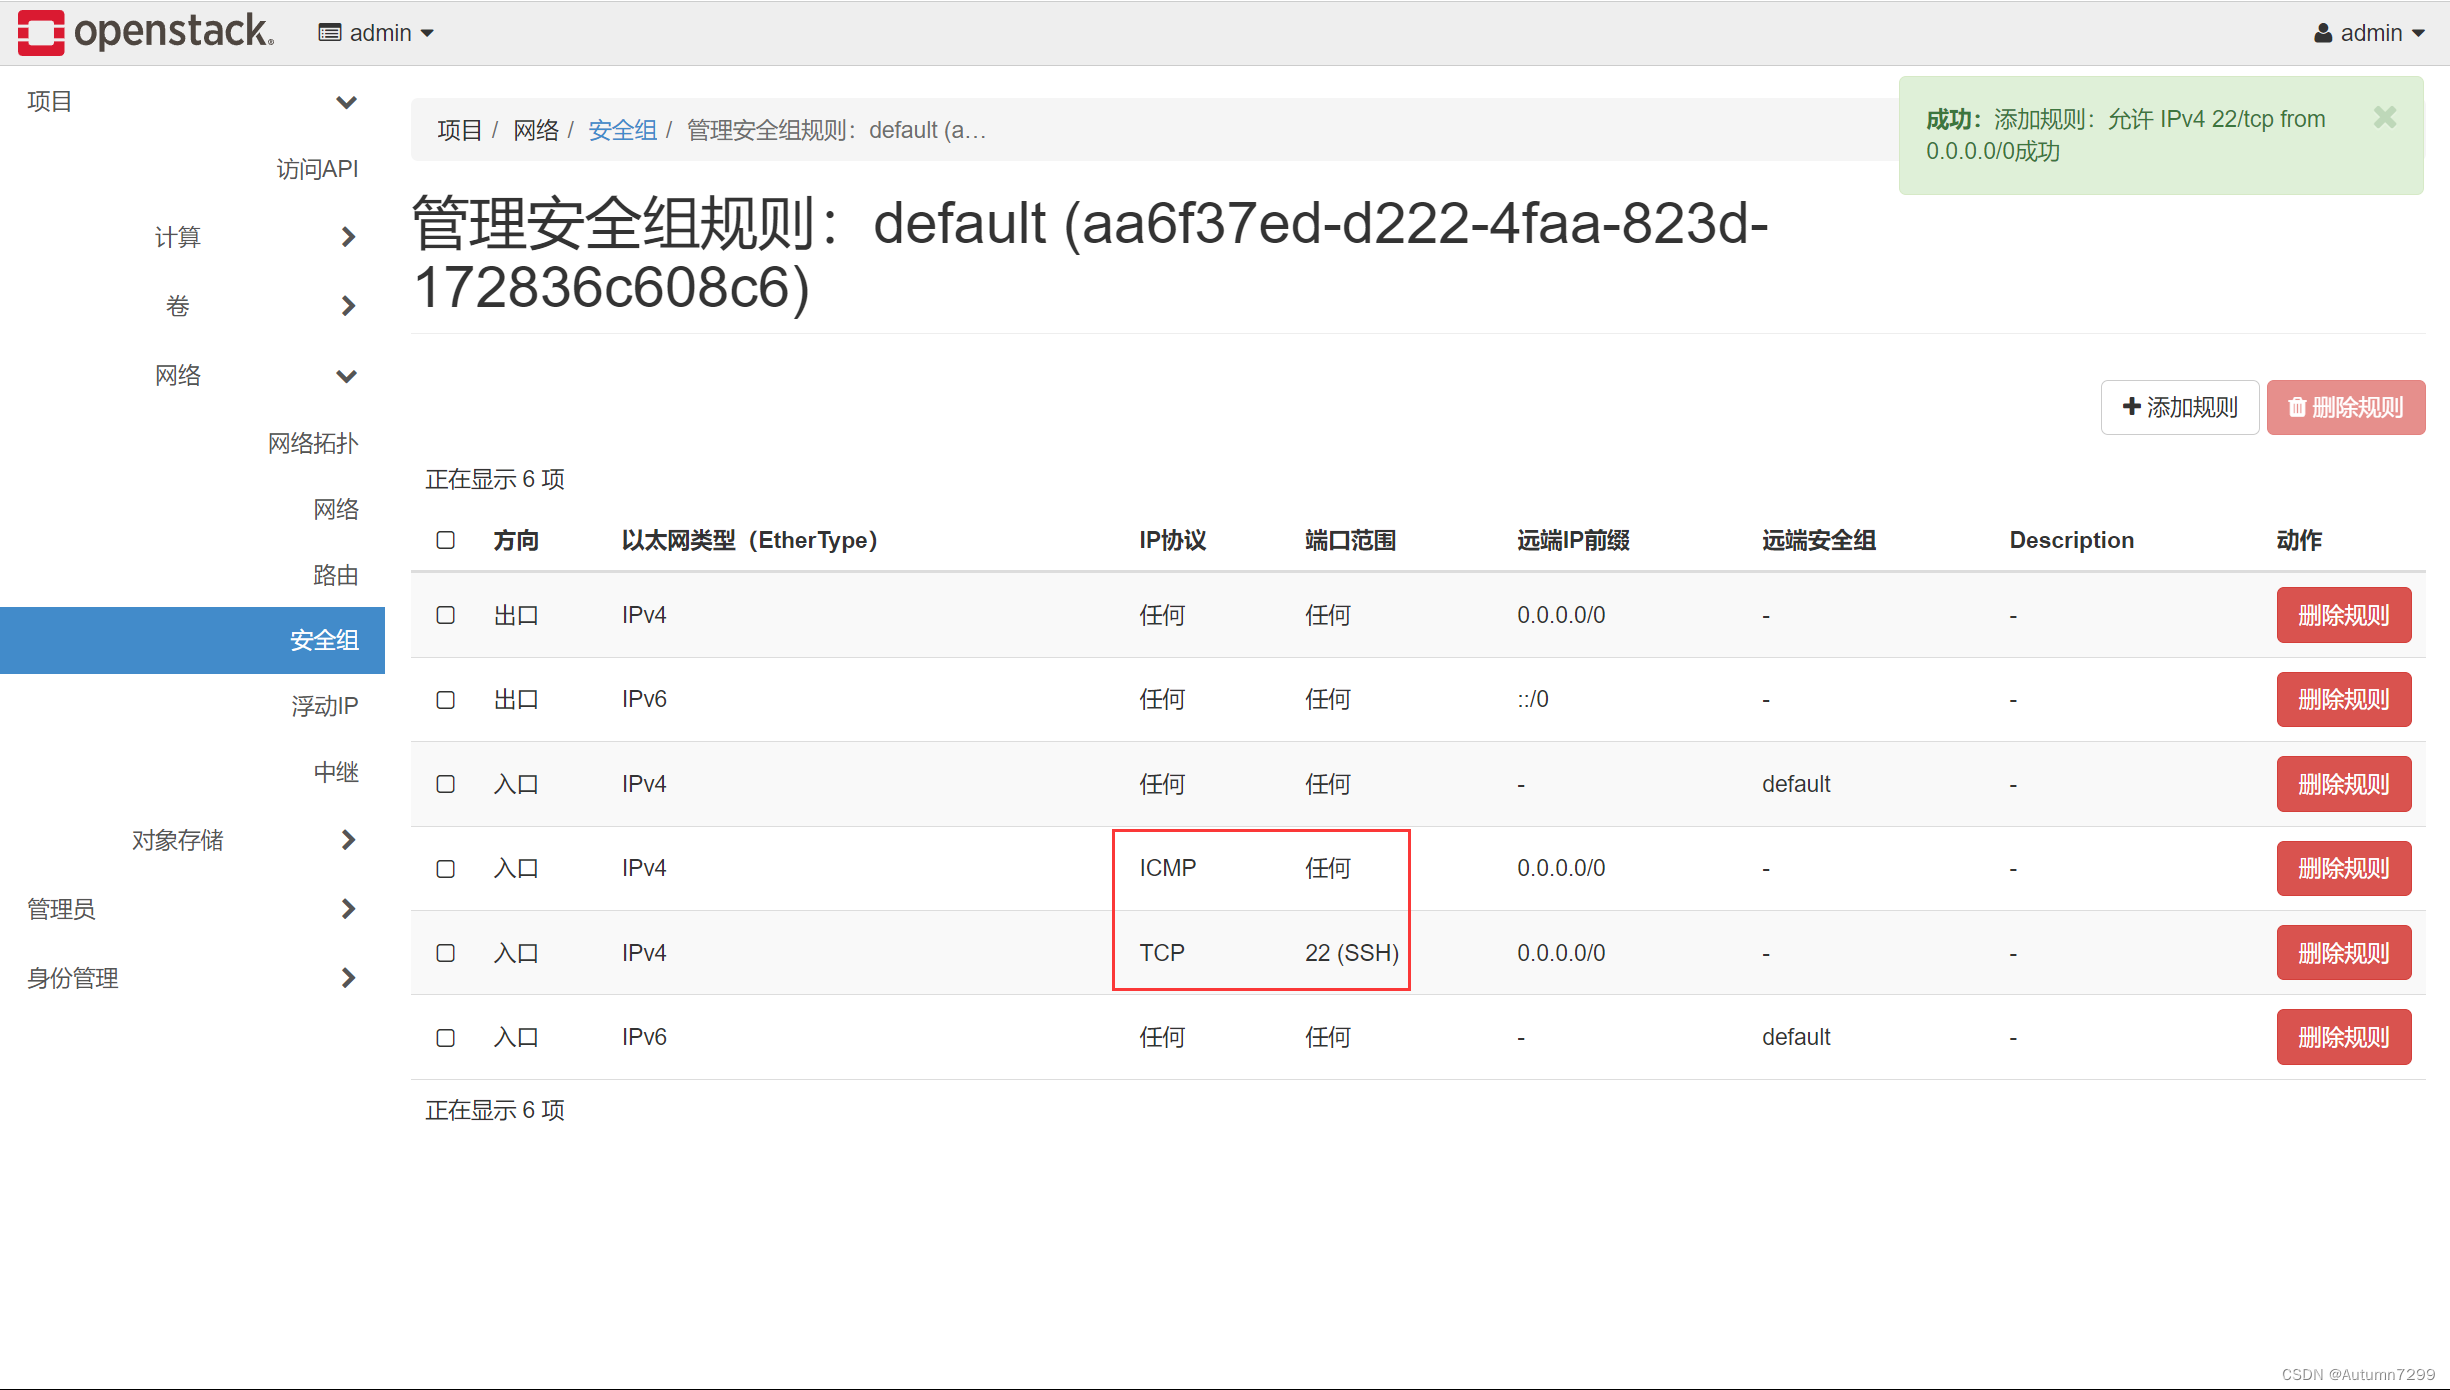Screen dimensions: 2450x1390
Task: Click the TCP protocol cell
Action: pyautogui.click(x=1162, y=953)
